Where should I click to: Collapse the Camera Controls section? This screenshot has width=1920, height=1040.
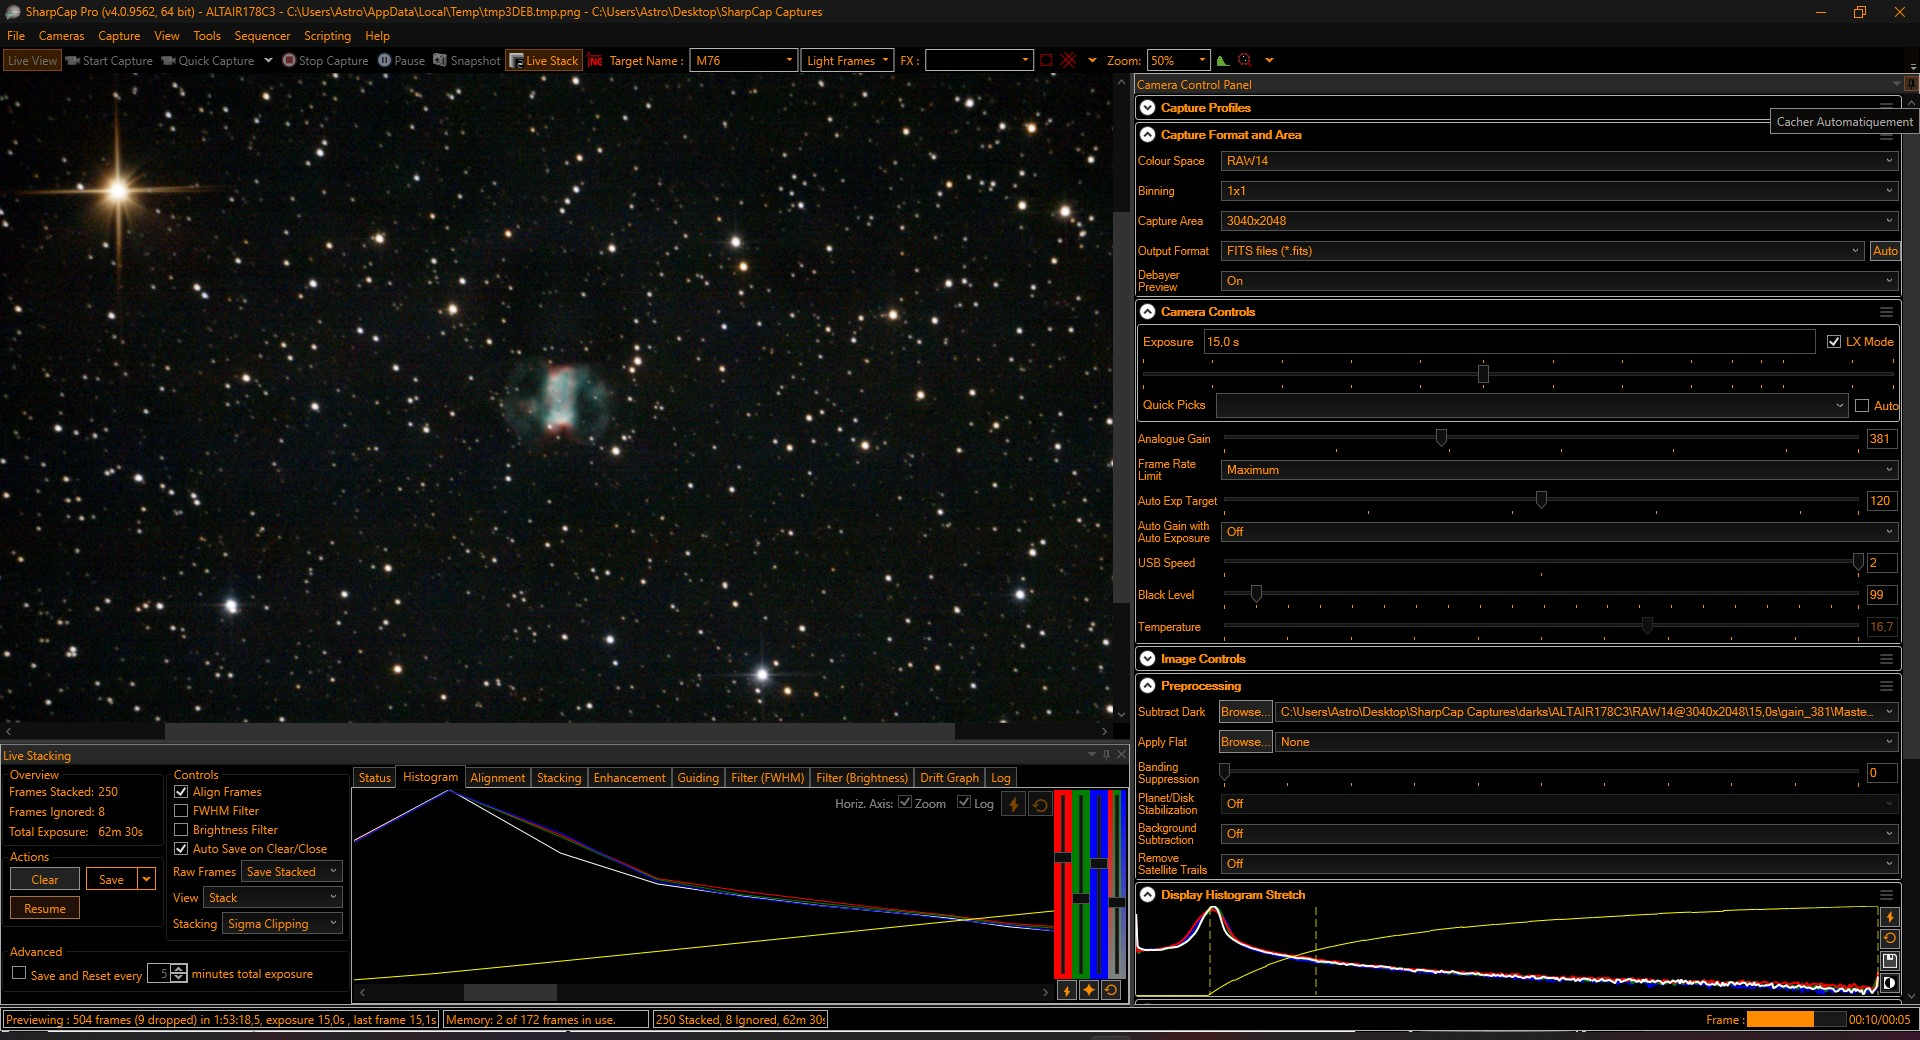(1148, 312)
